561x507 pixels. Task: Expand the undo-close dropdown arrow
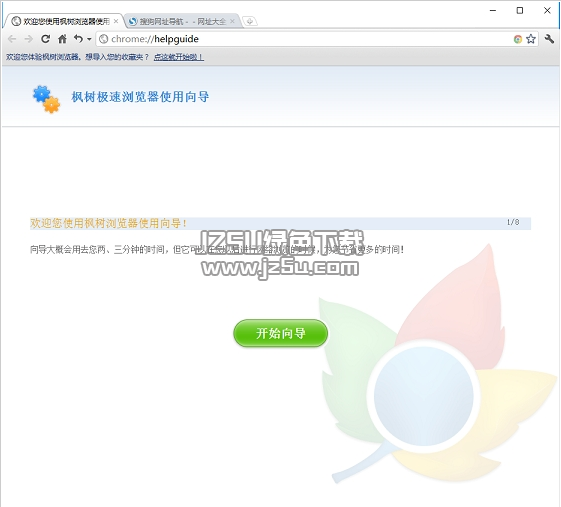pos(89,39)
